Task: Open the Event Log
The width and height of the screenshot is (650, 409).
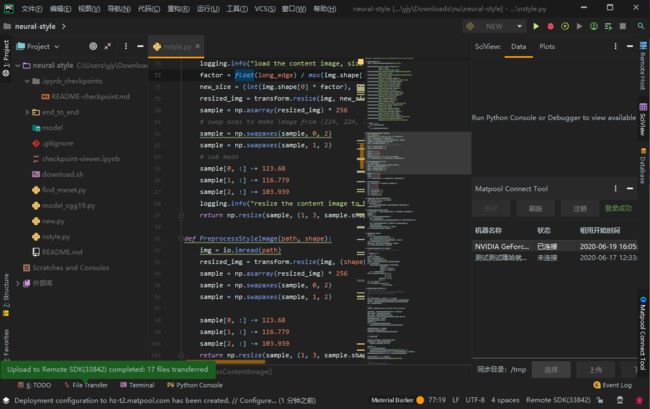Action: tap(612, 385)
